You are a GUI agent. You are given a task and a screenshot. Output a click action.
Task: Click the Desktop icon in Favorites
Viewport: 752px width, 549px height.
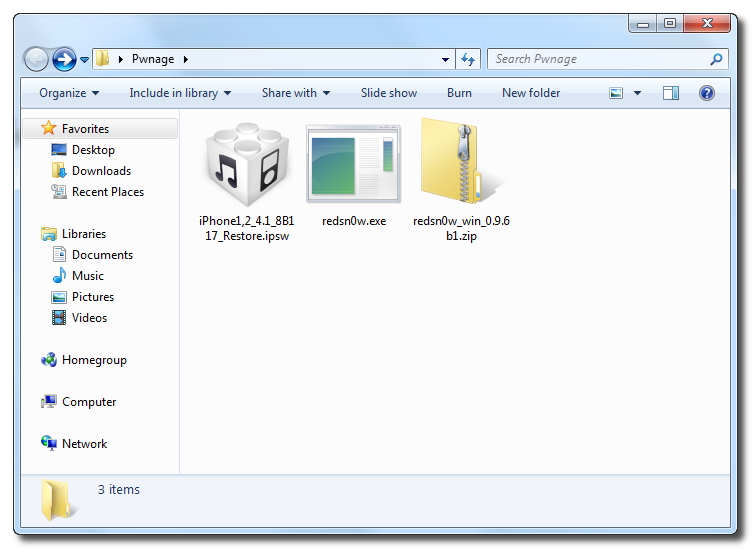(x=59, y=150)
